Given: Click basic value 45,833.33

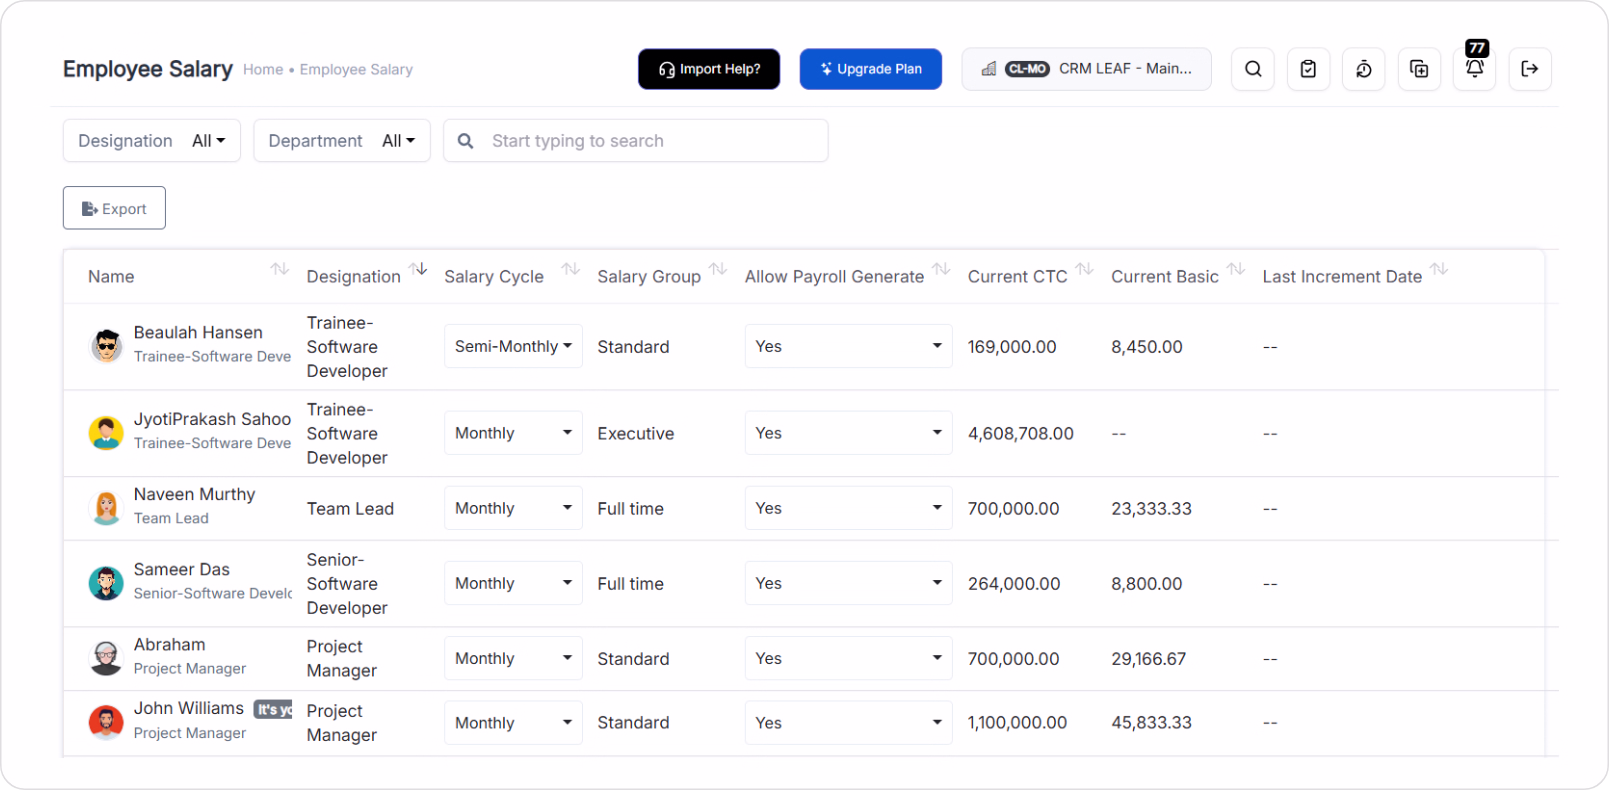Looking at the screenshot, I should click(x=1151, y=723).
